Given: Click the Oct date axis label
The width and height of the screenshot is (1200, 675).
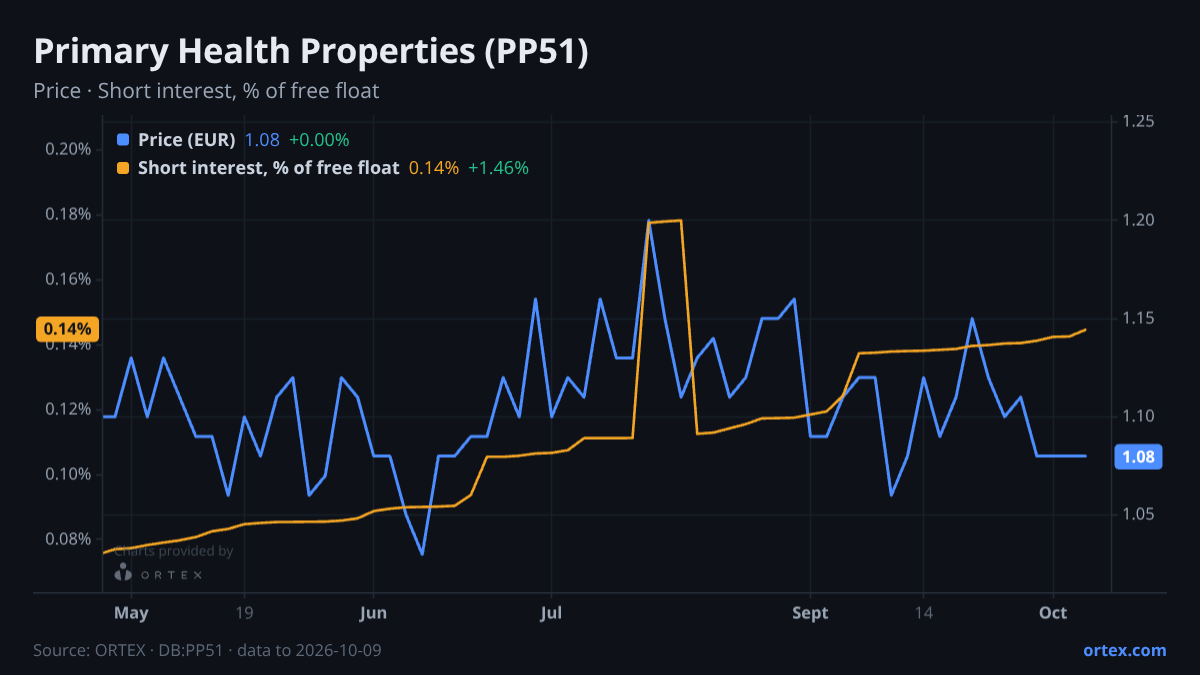Looking at the screenshot, I should (1053, 612).
